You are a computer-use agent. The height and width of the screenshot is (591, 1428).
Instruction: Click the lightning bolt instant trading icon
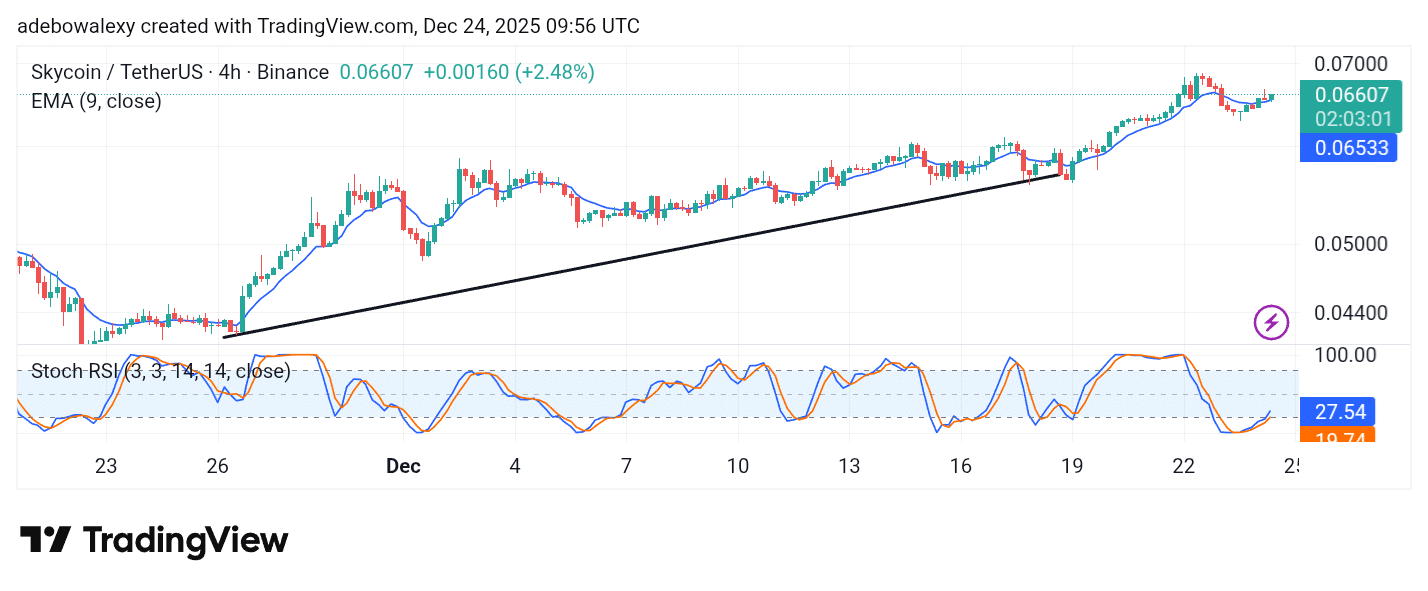(1270, 324)
